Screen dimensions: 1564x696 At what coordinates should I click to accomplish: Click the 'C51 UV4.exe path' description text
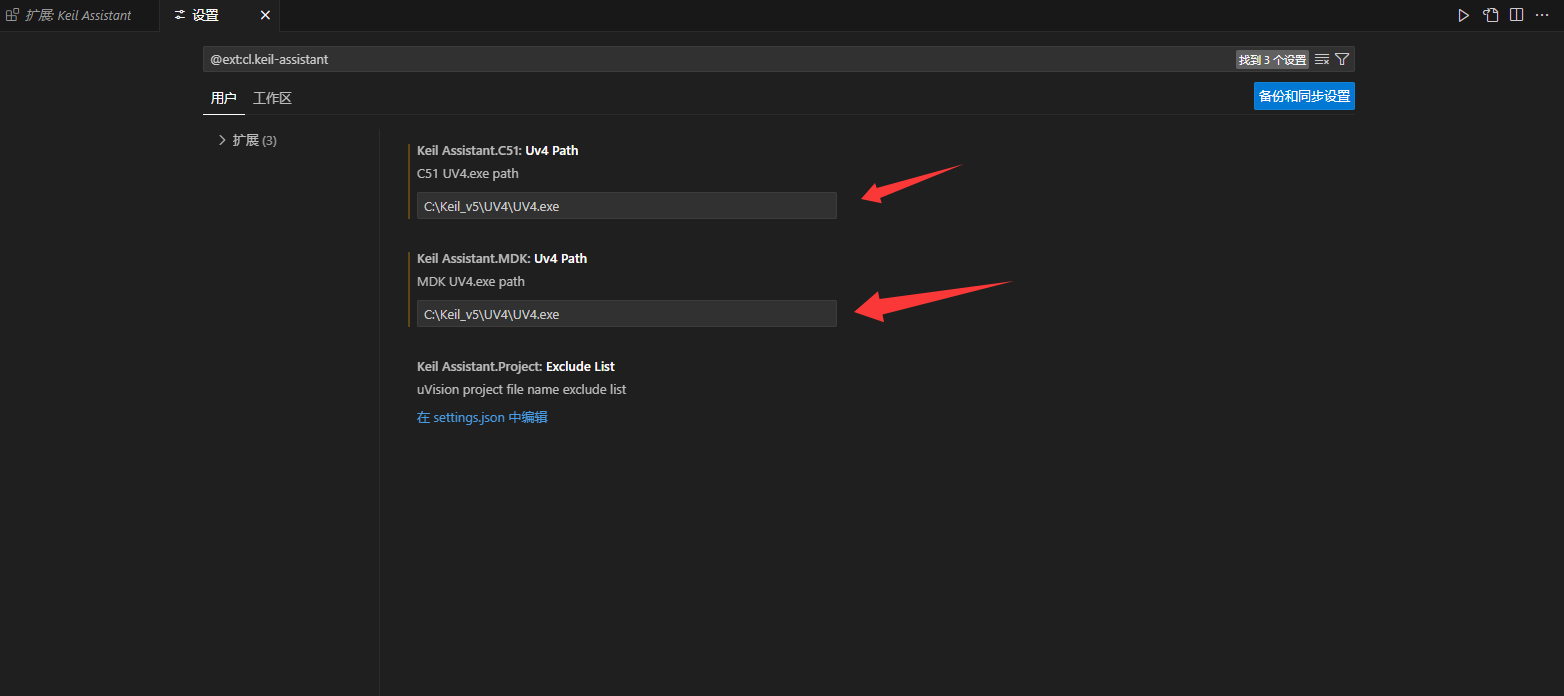click(x=468, y=174)
